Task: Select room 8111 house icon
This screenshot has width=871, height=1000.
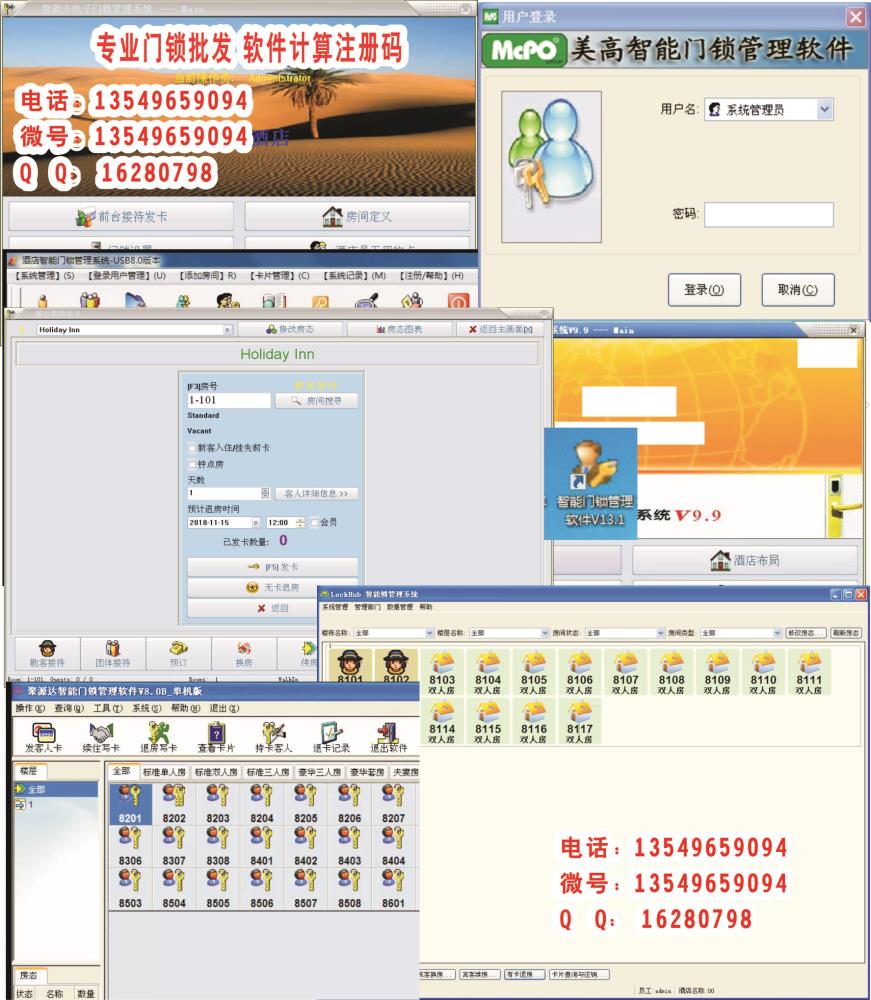Action: coord(809,672)
